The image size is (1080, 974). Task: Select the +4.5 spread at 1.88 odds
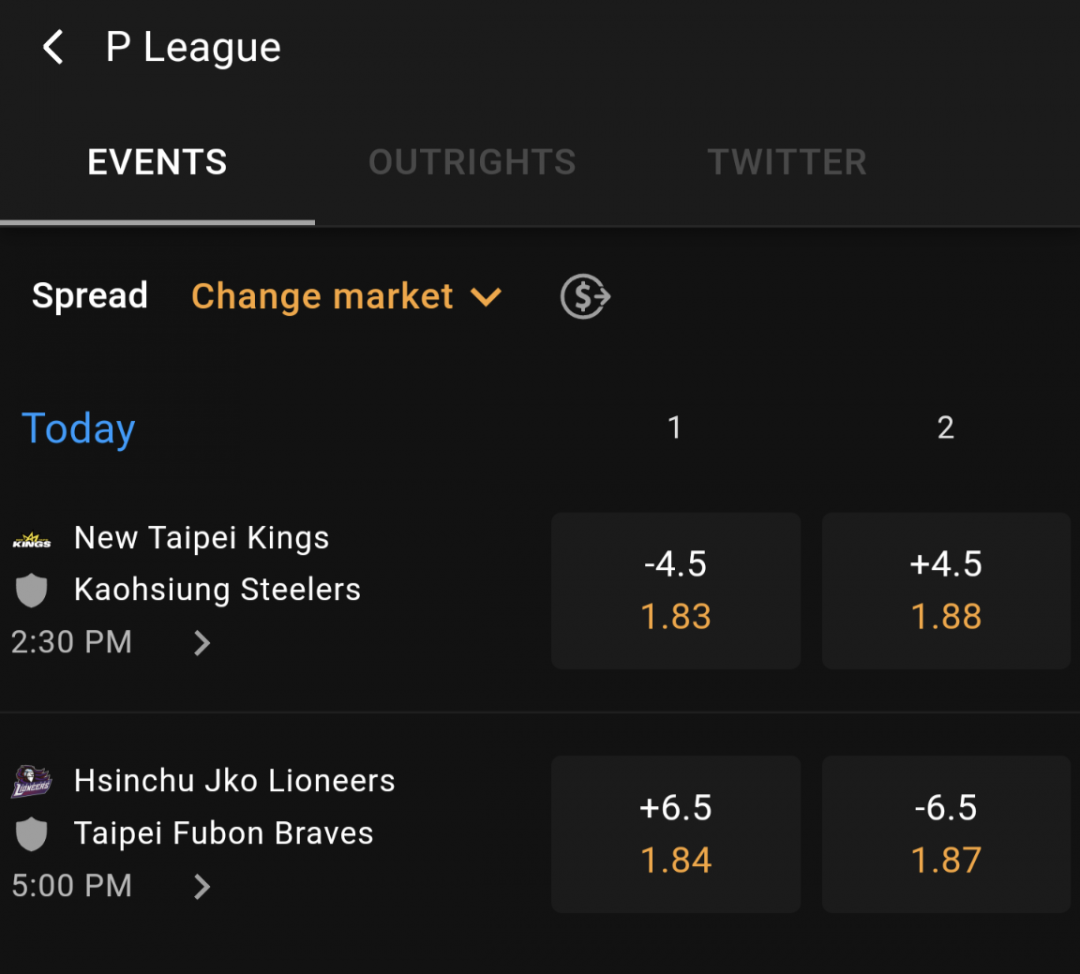click(946, 590)
